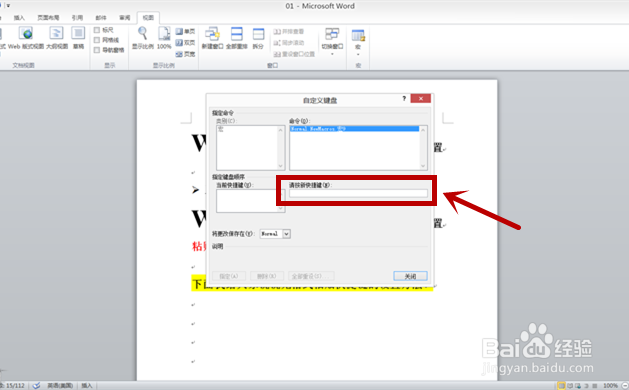
Task: Set zoom to 100% in ribbon
Action: (164, 38)
